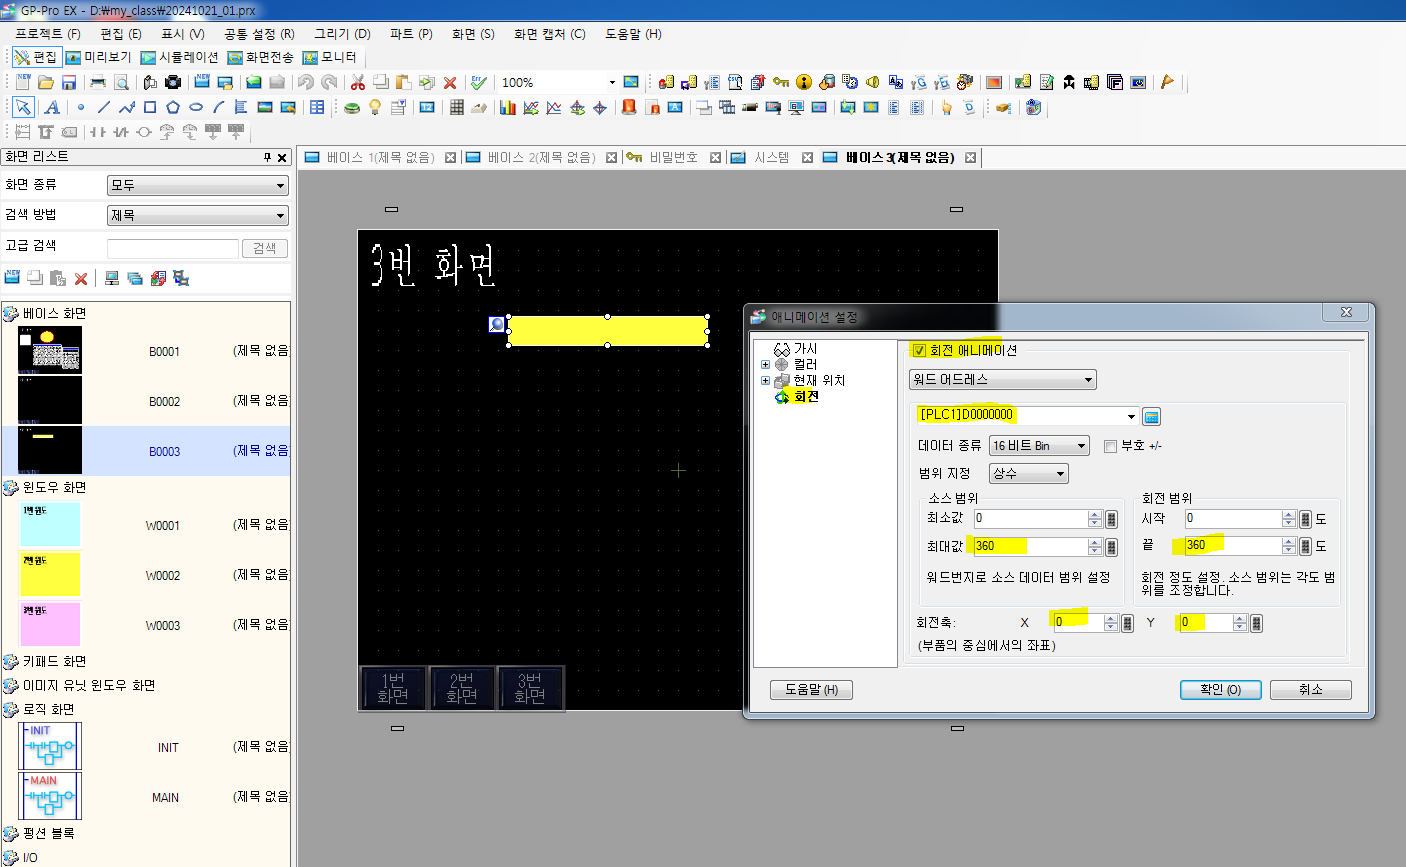This screenshot has width=1406, height=867.
Task: Select the straight line drawing tool
Action: click(x=103, y=107)
